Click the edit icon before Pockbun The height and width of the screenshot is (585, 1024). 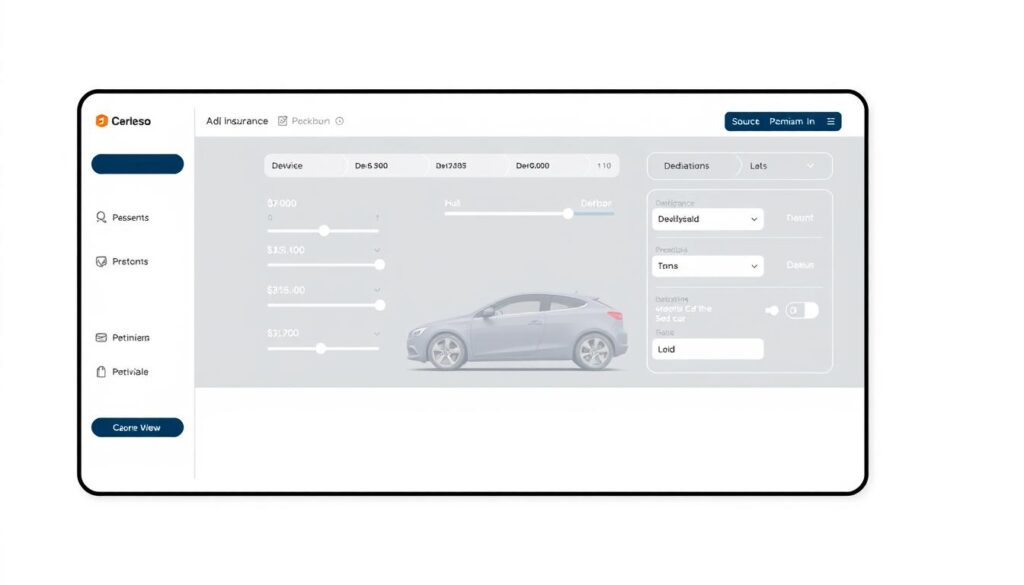pos(283,121)
